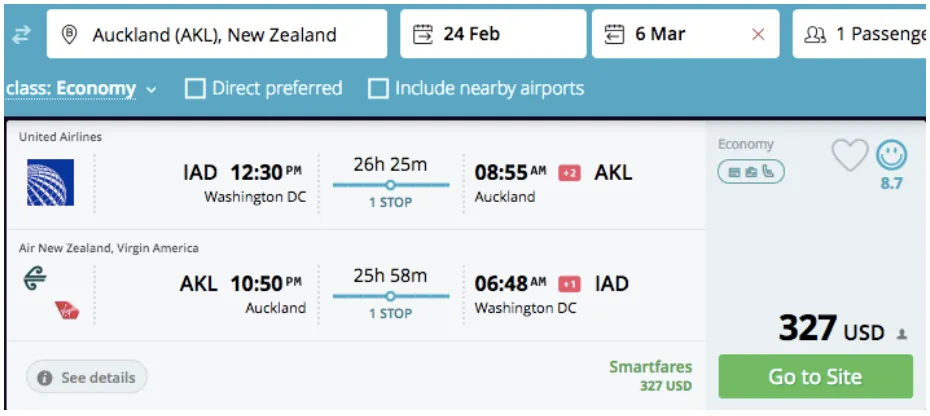
Task: Clear the 6 Mar return date with red X
Action: tap(758, 34)
